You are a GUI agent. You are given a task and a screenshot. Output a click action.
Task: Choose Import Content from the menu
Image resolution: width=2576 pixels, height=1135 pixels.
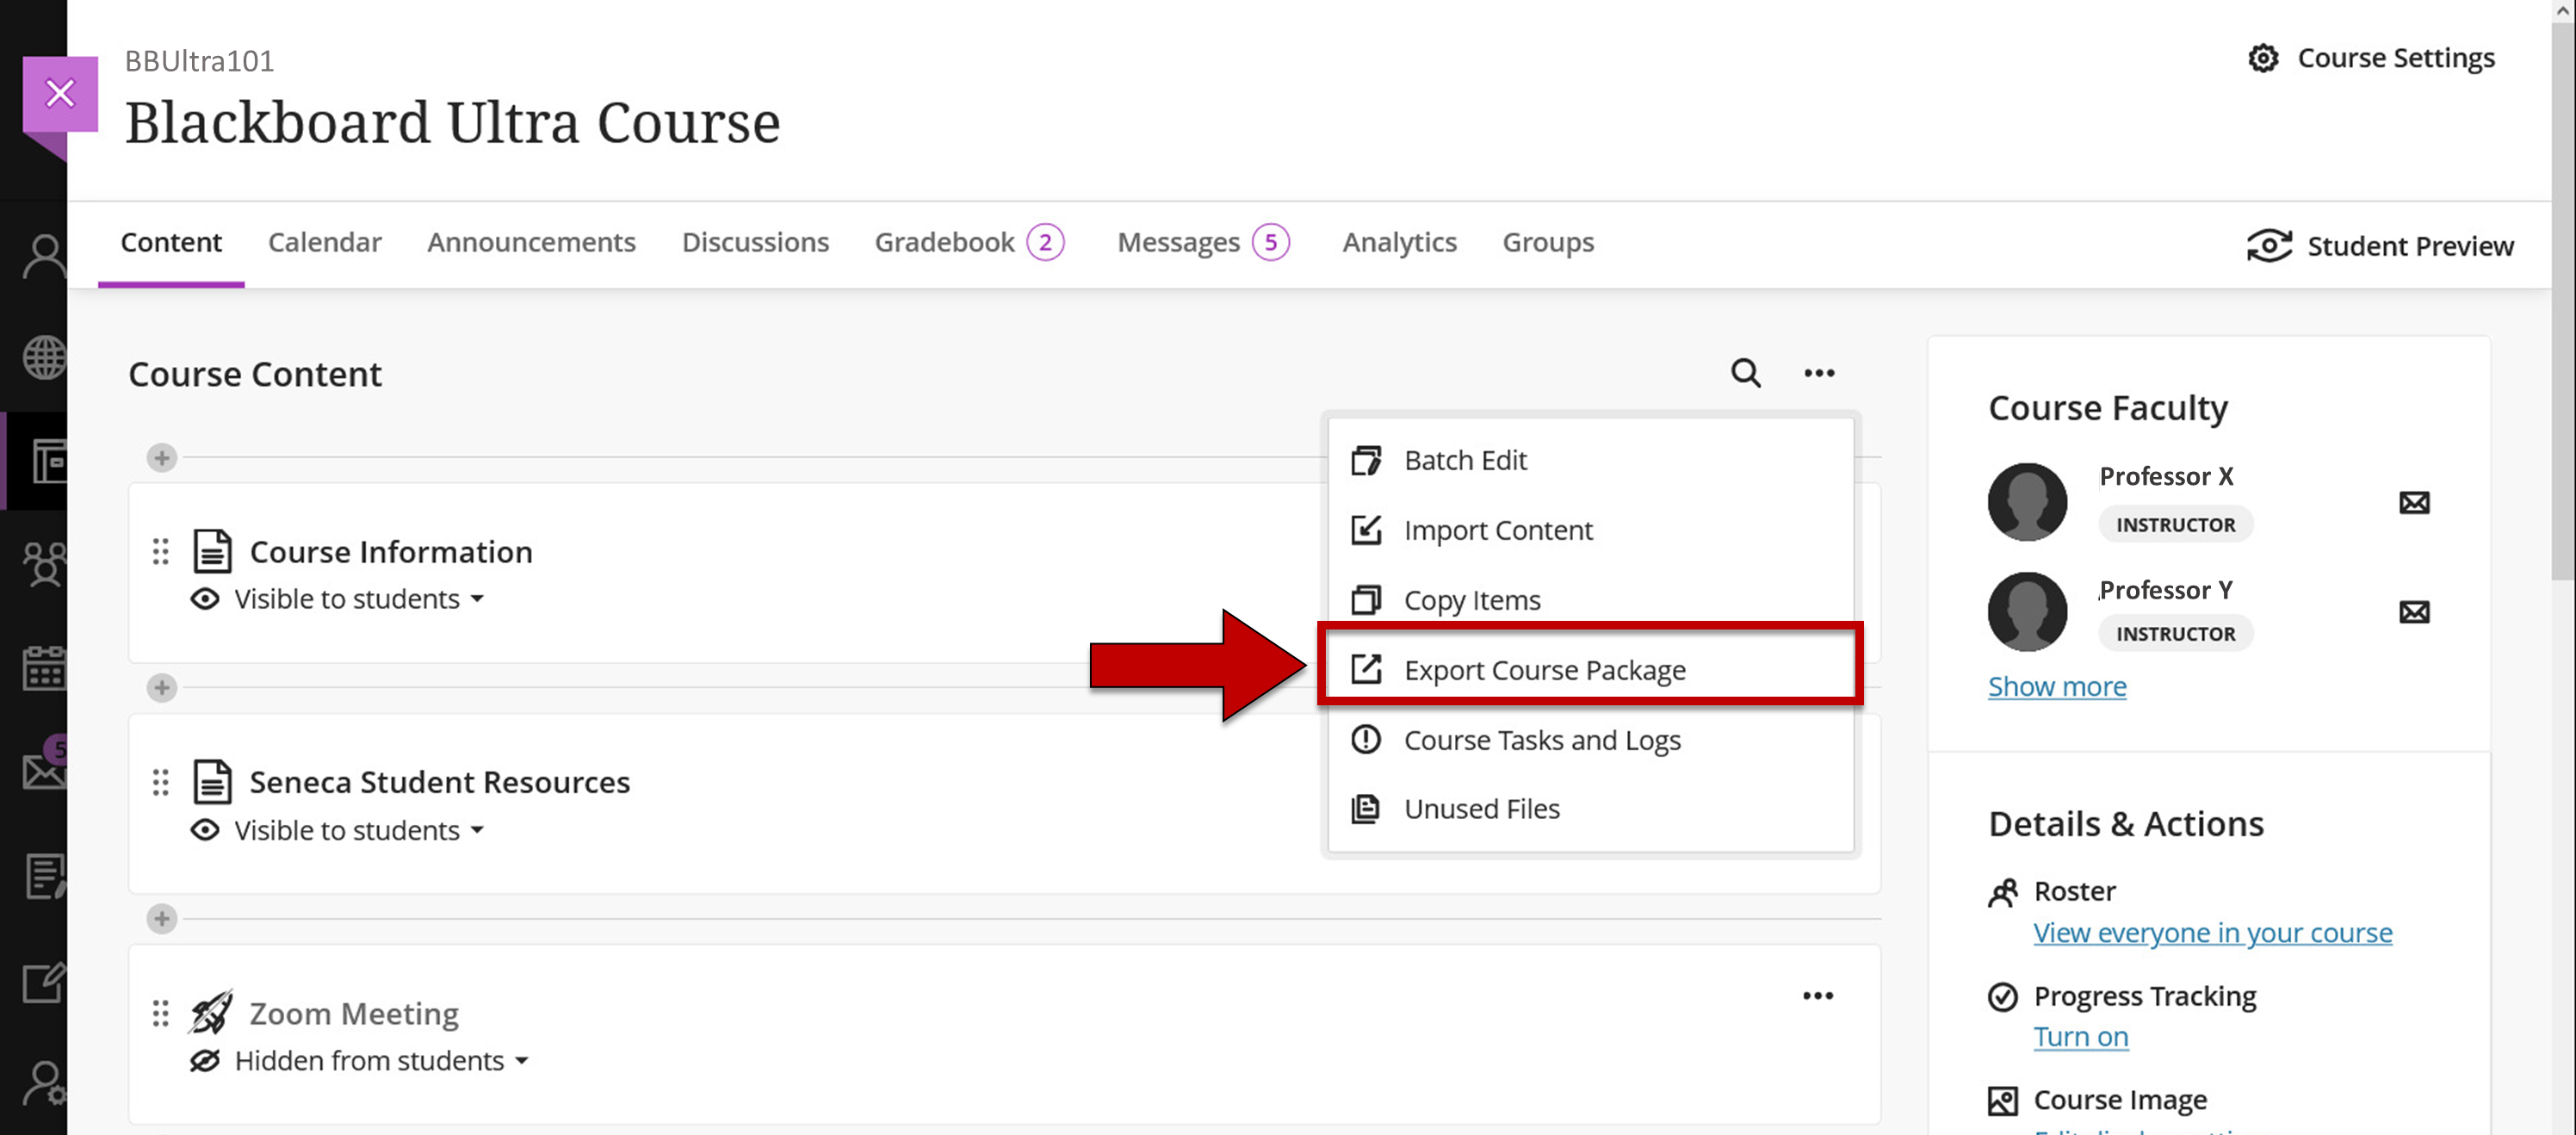click(x=1590, y=530)
